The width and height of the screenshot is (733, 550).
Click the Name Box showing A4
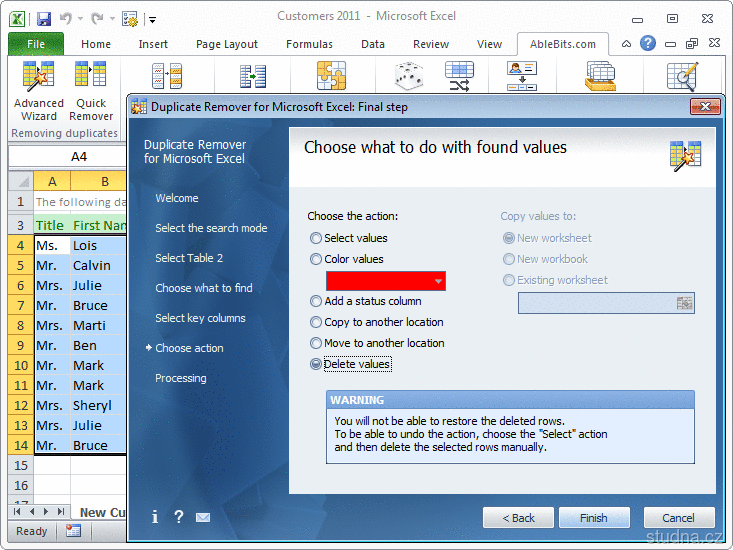coord(79,157)
